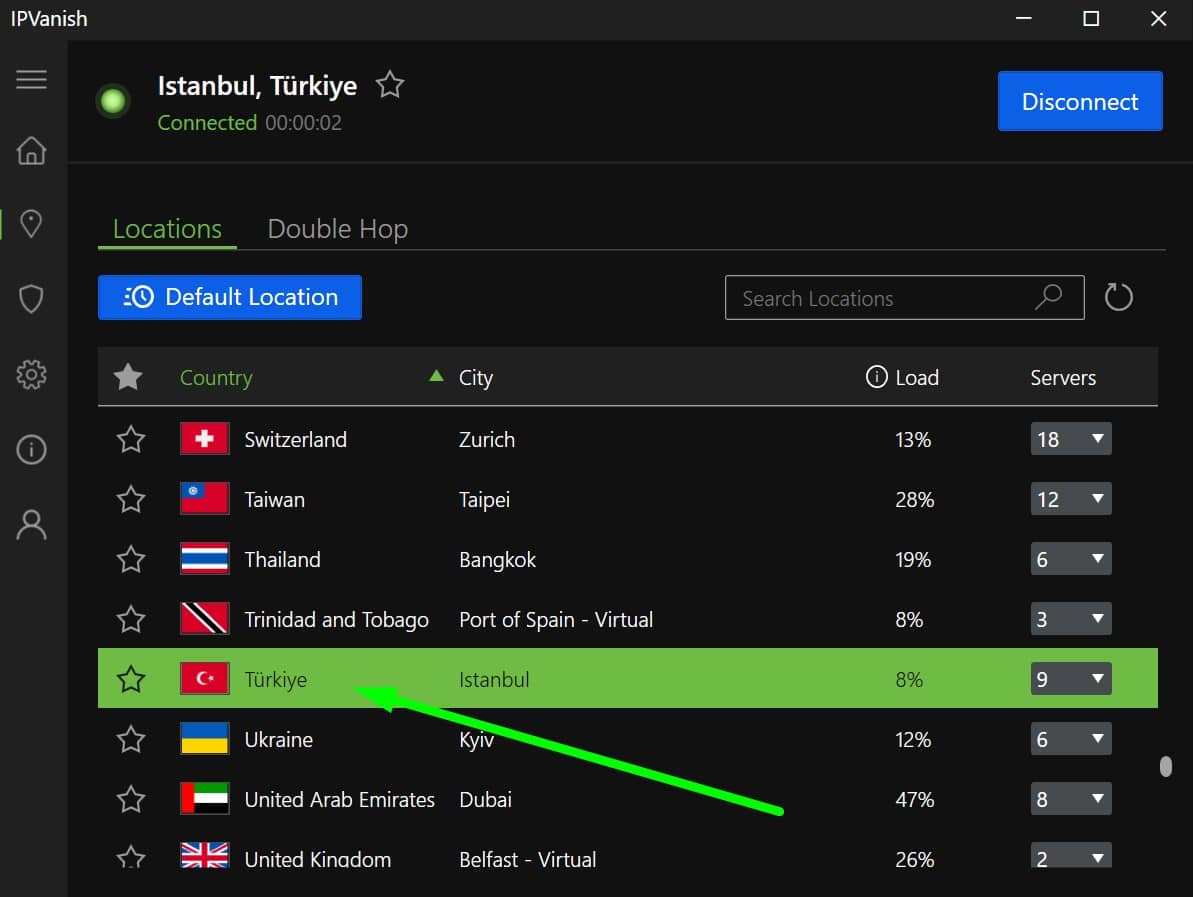Favorite the Ukraine row star

click(131, 739)
